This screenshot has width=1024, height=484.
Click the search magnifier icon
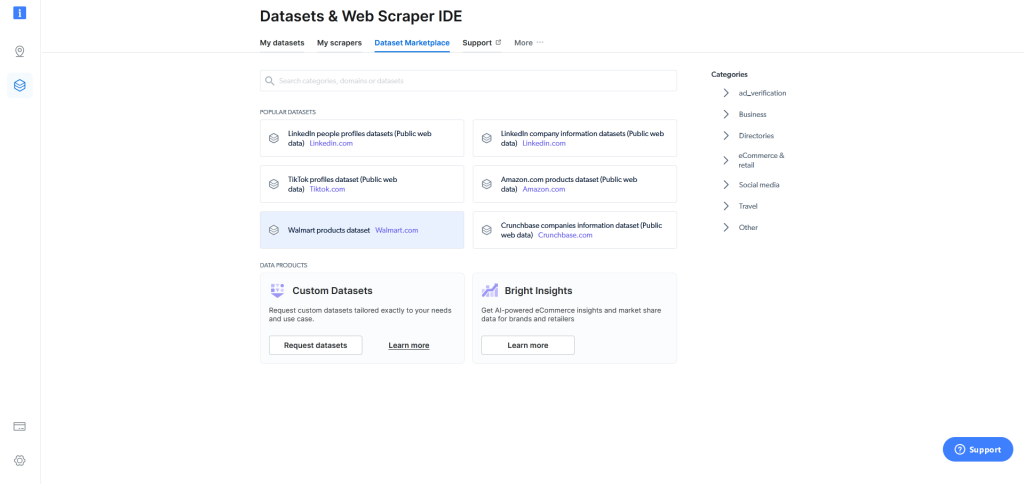[x=270, y=81]
